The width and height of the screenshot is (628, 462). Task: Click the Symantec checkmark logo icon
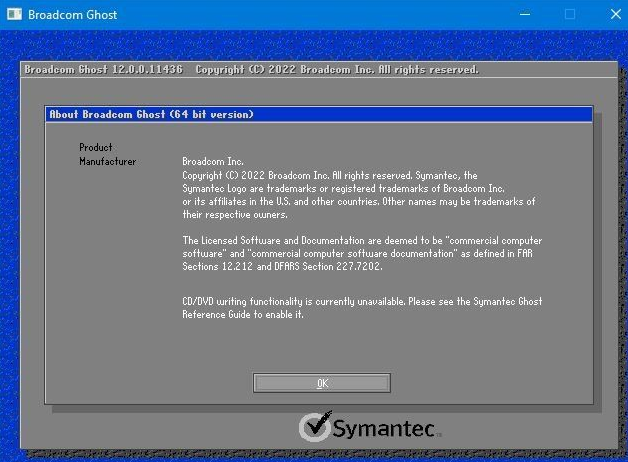tap(314, 428)
